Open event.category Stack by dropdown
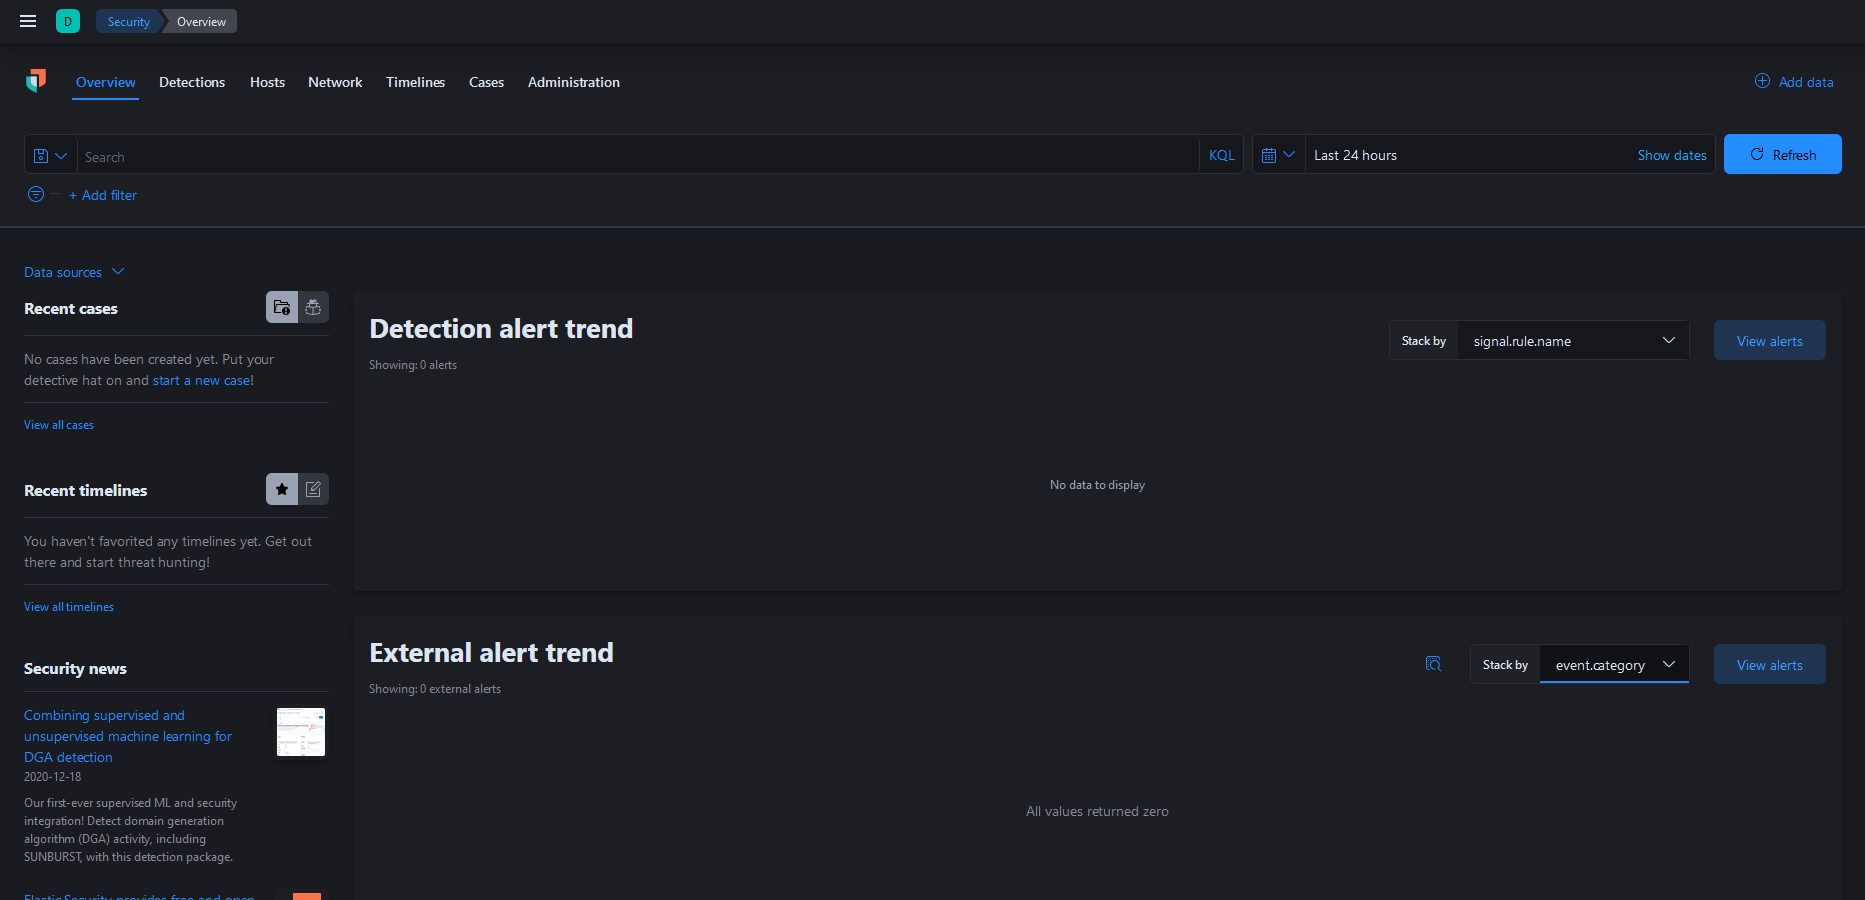Viewport: 1865px width, 900px height. coord(1614,665)
